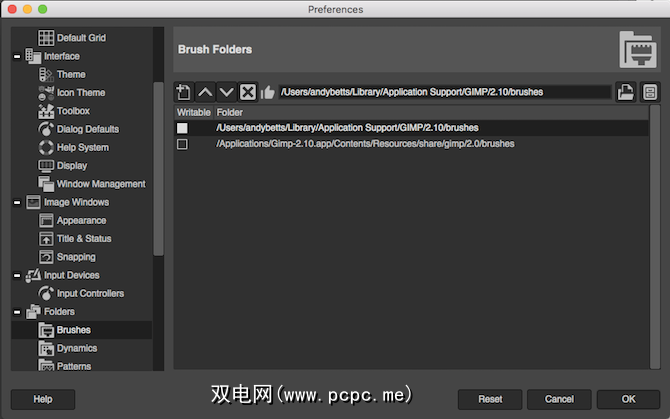Click the Help System lifebuoy icon
Screen dimensions: 670x419
pyautogui.click(x=46, y=147)
